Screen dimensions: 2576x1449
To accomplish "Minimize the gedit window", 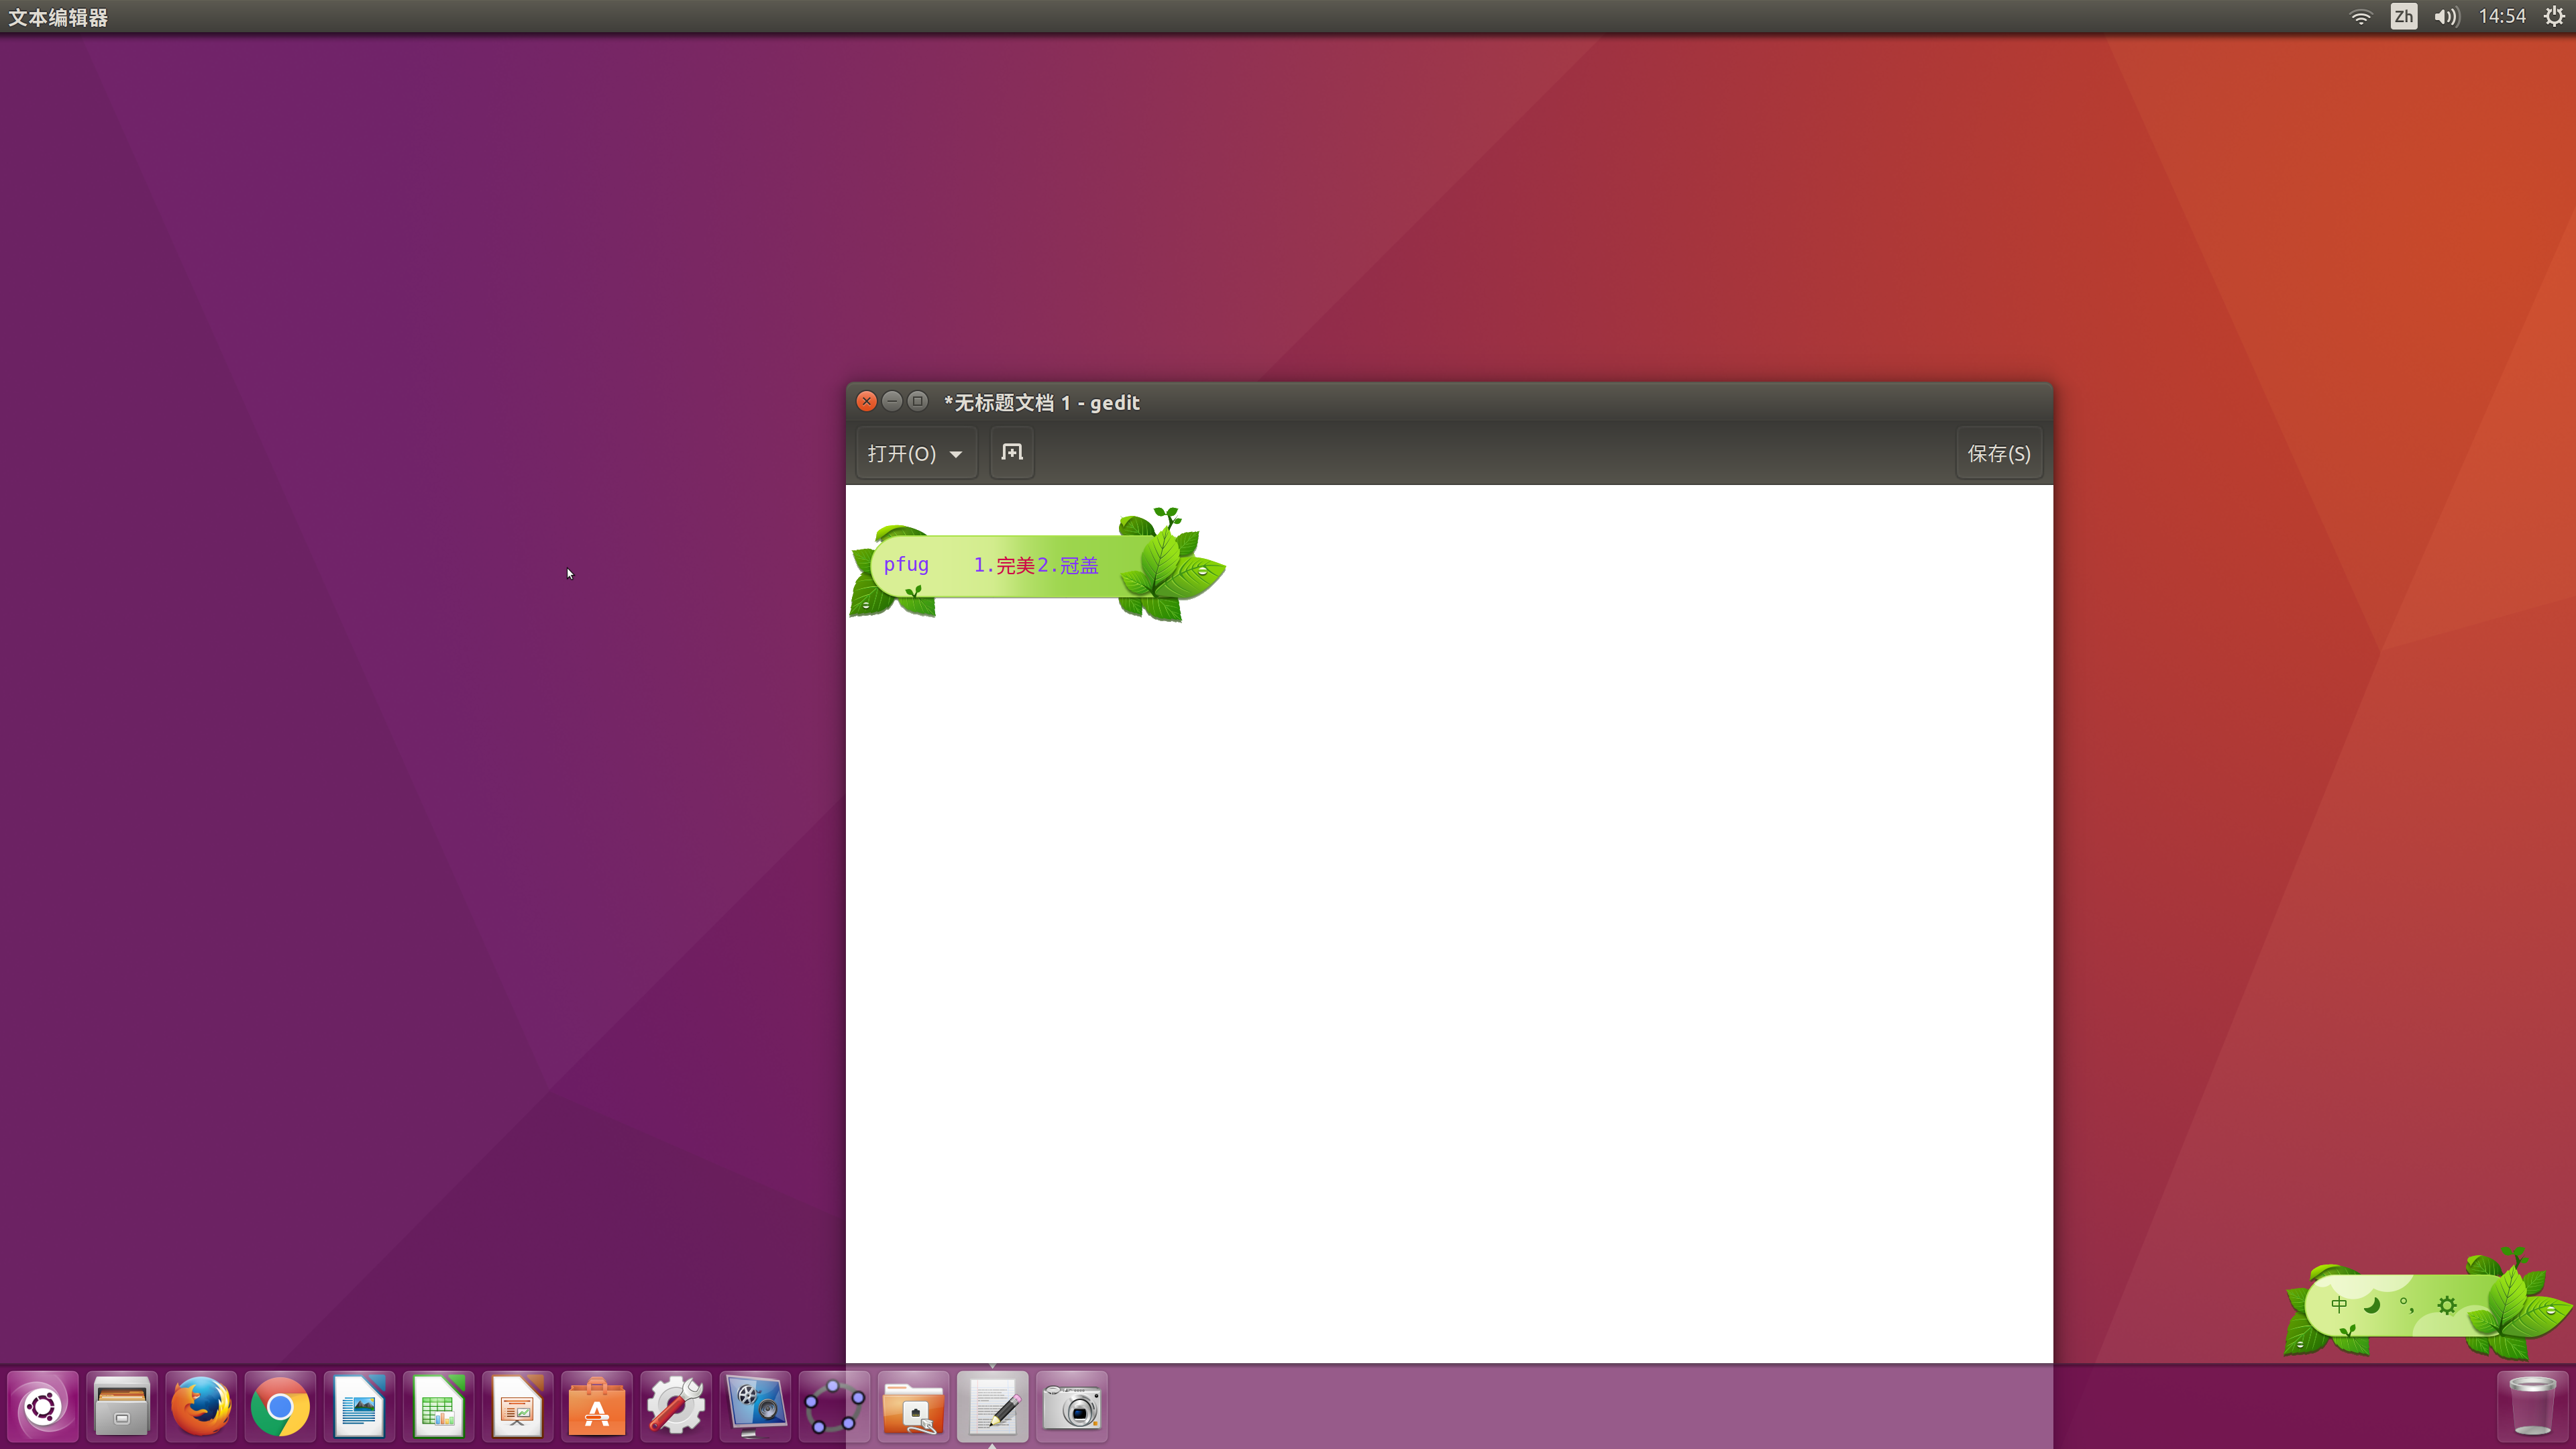I will (x=892, y=401).
